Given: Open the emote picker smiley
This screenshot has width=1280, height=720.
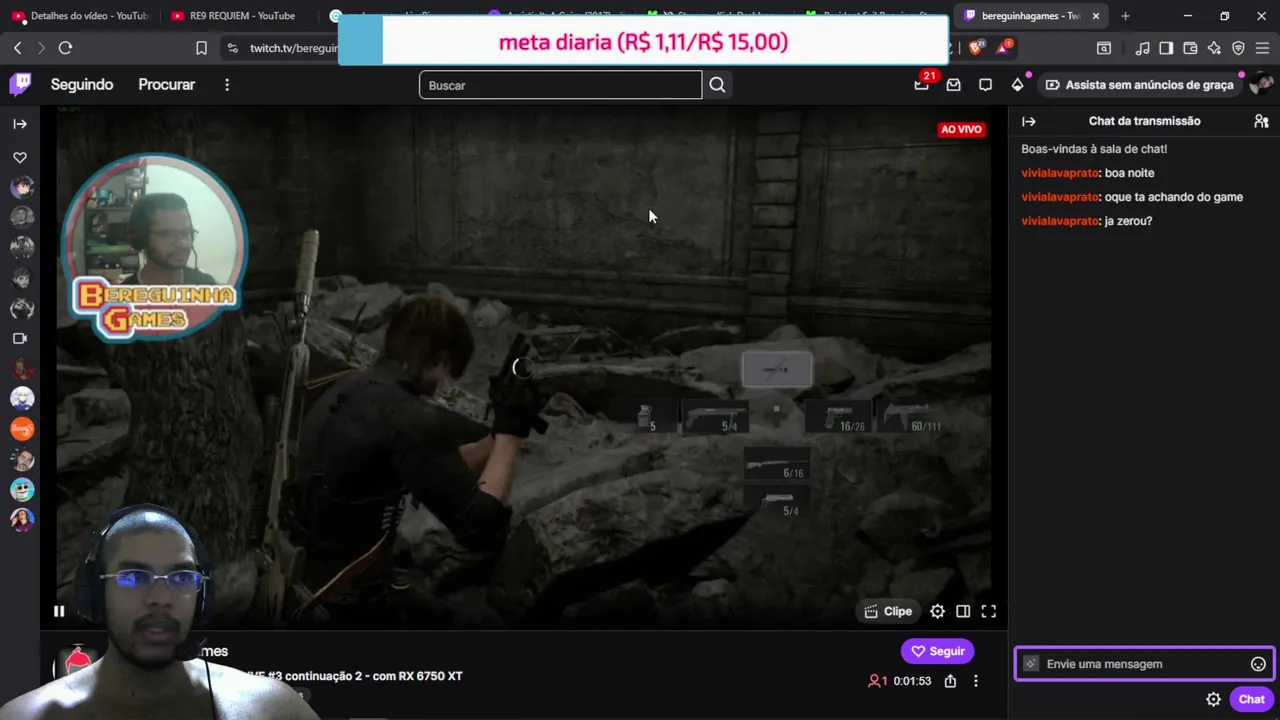Looking at the screenshot, I should tap(1258, 664).
